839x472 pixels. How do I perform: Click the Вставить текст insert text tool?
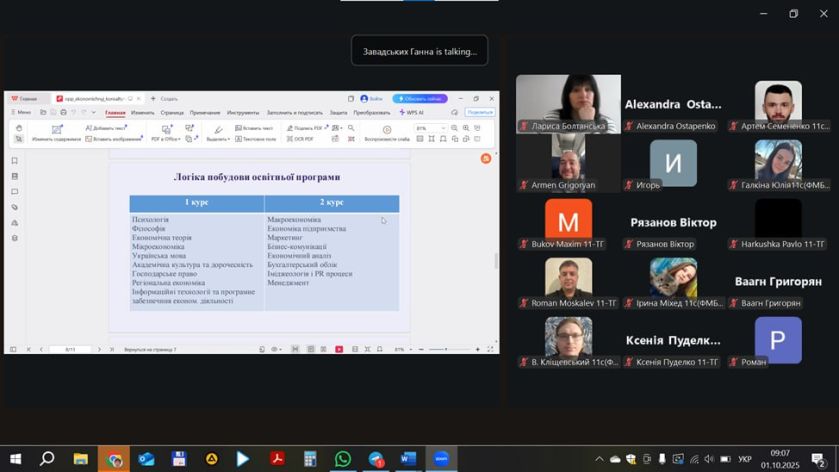coord(254,128)
